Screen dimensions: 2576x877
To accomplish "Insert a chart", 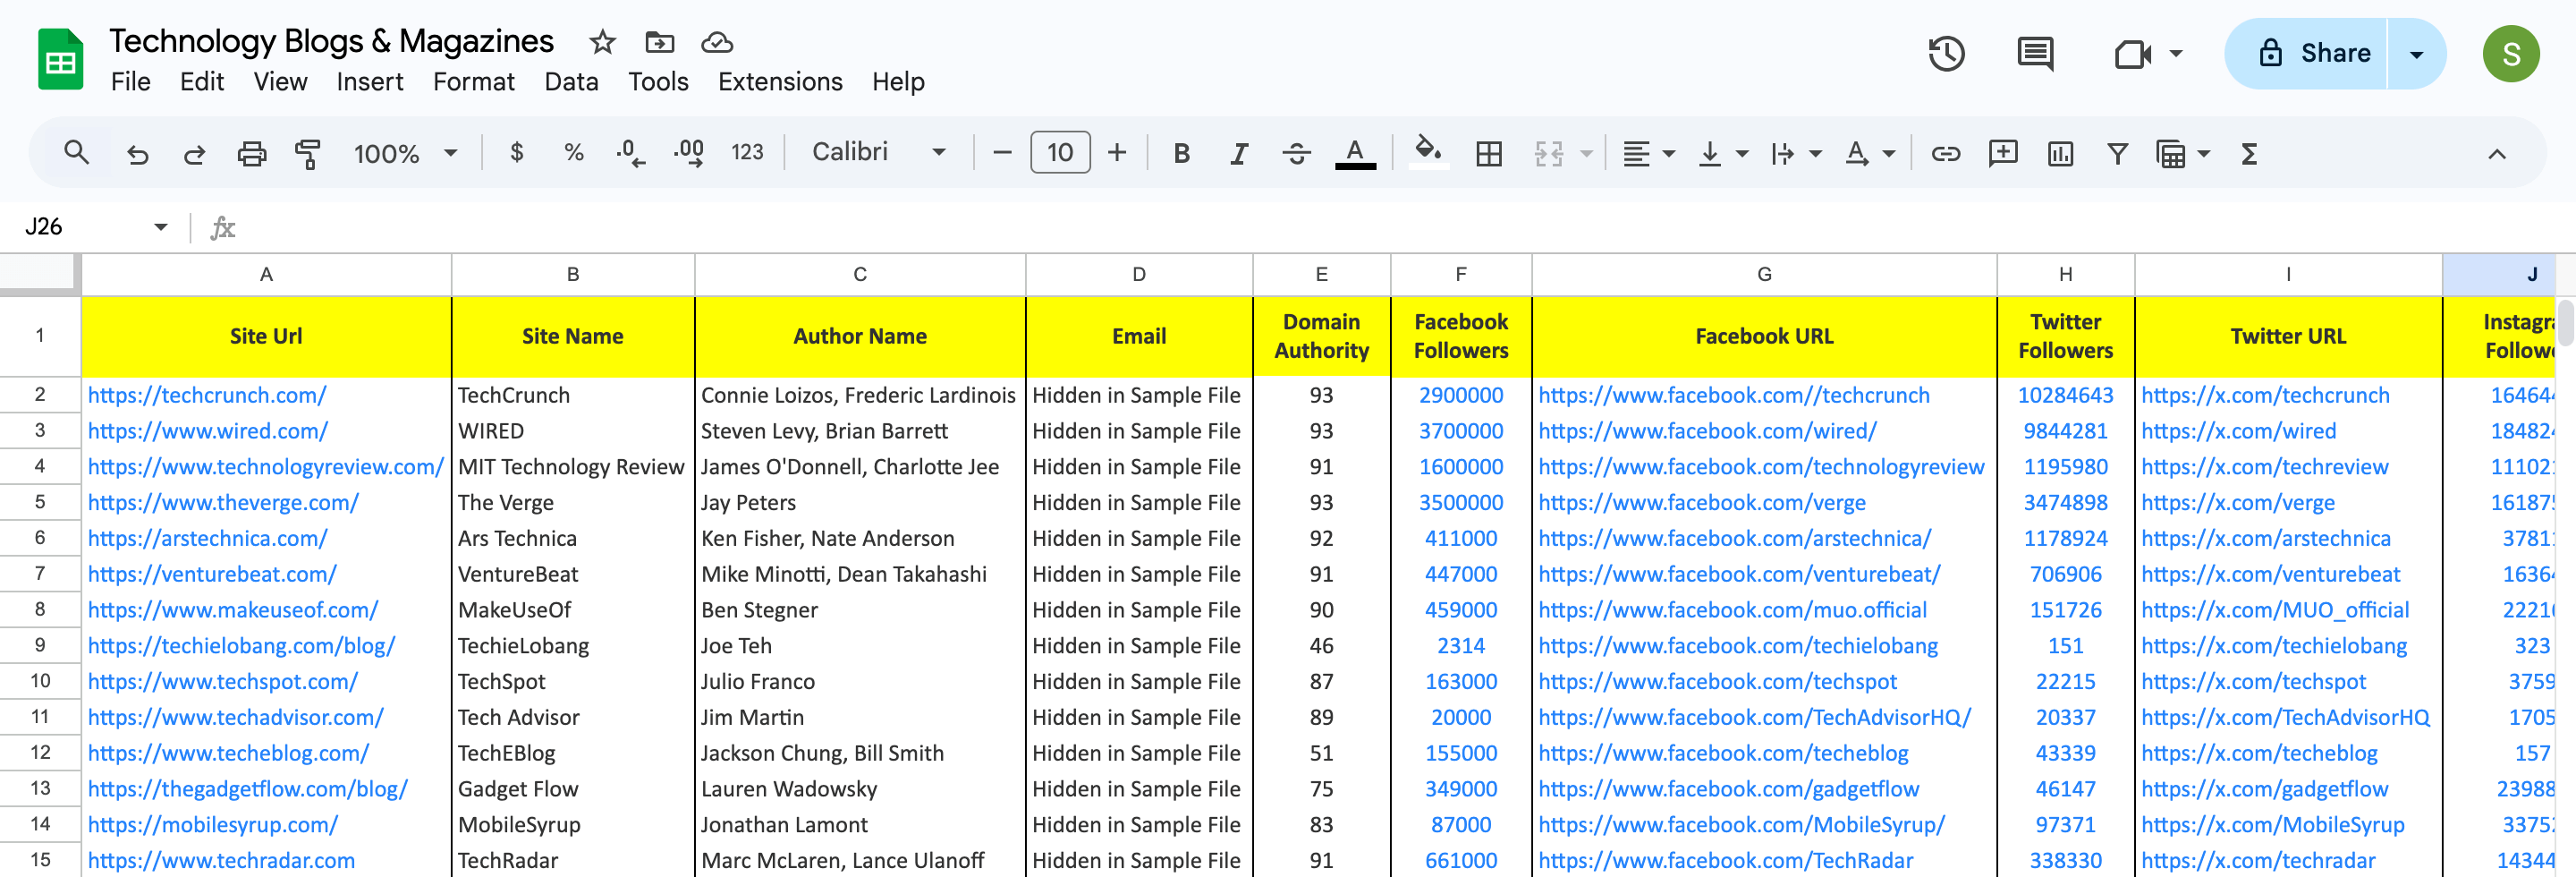I will point(2060,153).
